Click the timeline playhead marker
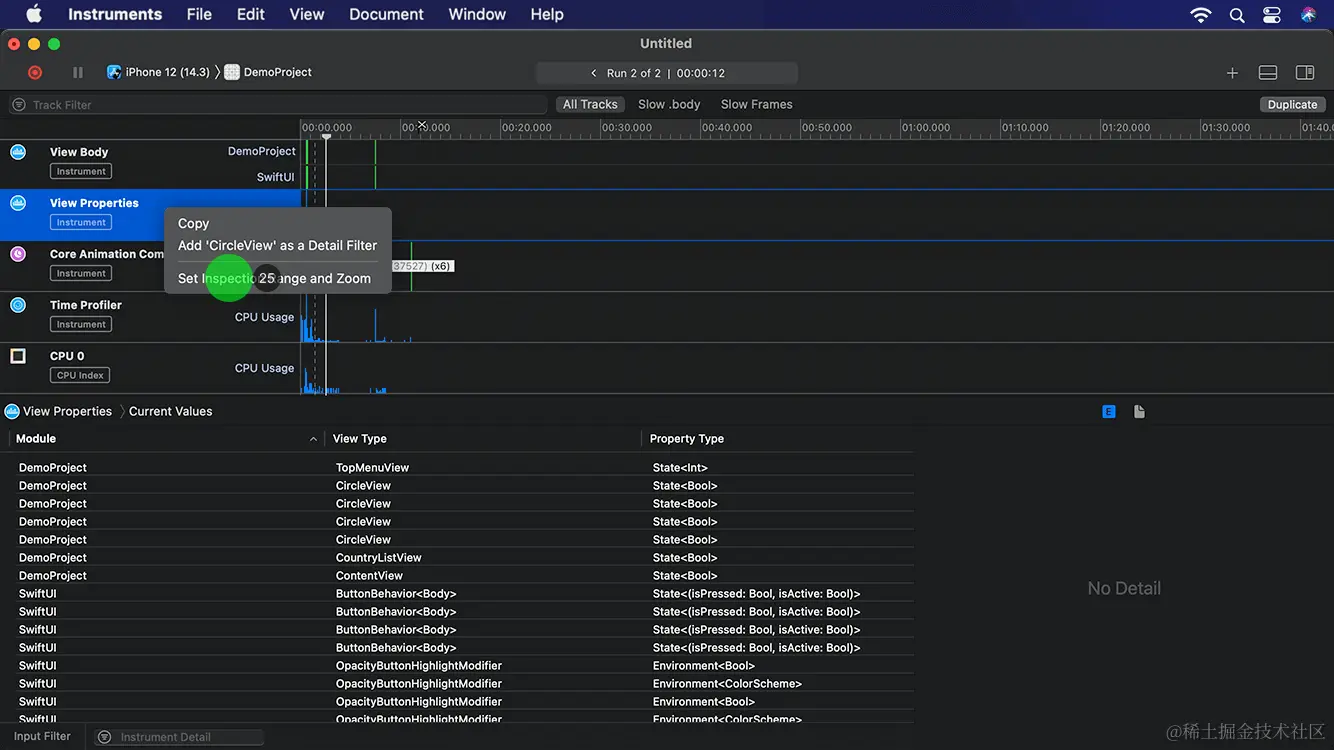 coord(326,137)
